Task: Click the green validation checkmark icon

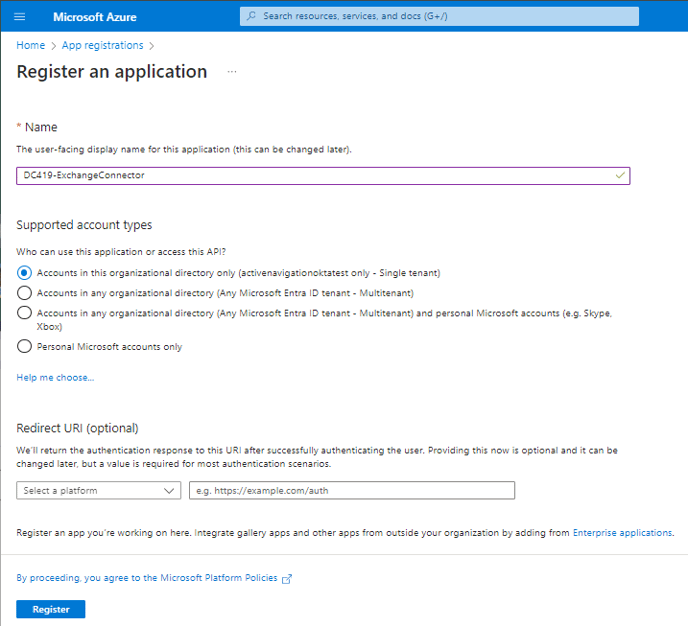Action: (x=620, y=175)
